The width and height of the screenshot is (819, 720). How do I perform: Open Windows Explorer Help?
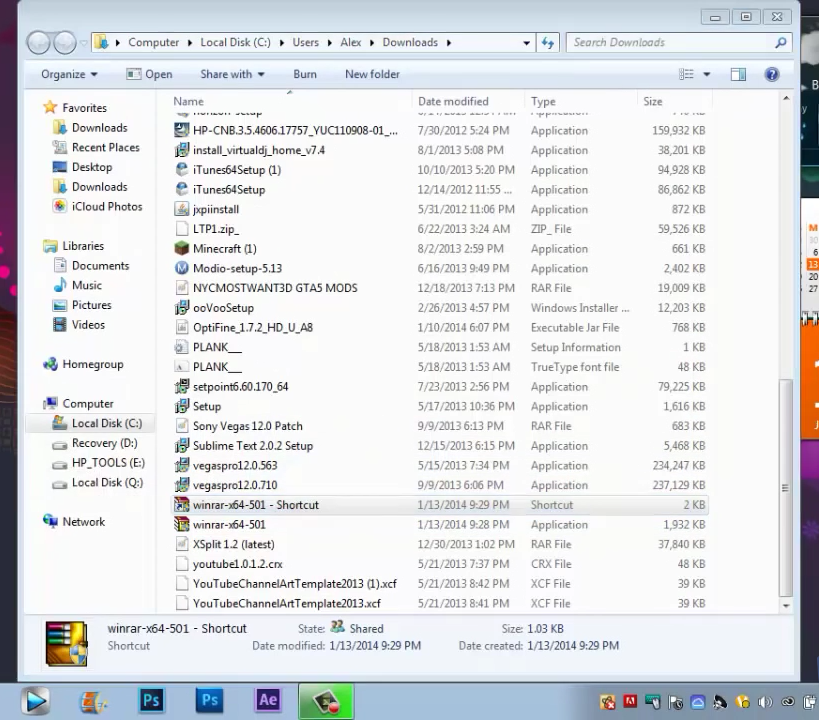(x=771, y=74)
